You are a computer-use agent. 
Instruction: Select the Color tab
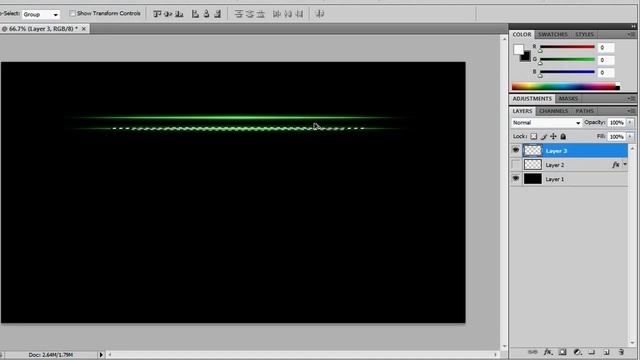[522, 35]
